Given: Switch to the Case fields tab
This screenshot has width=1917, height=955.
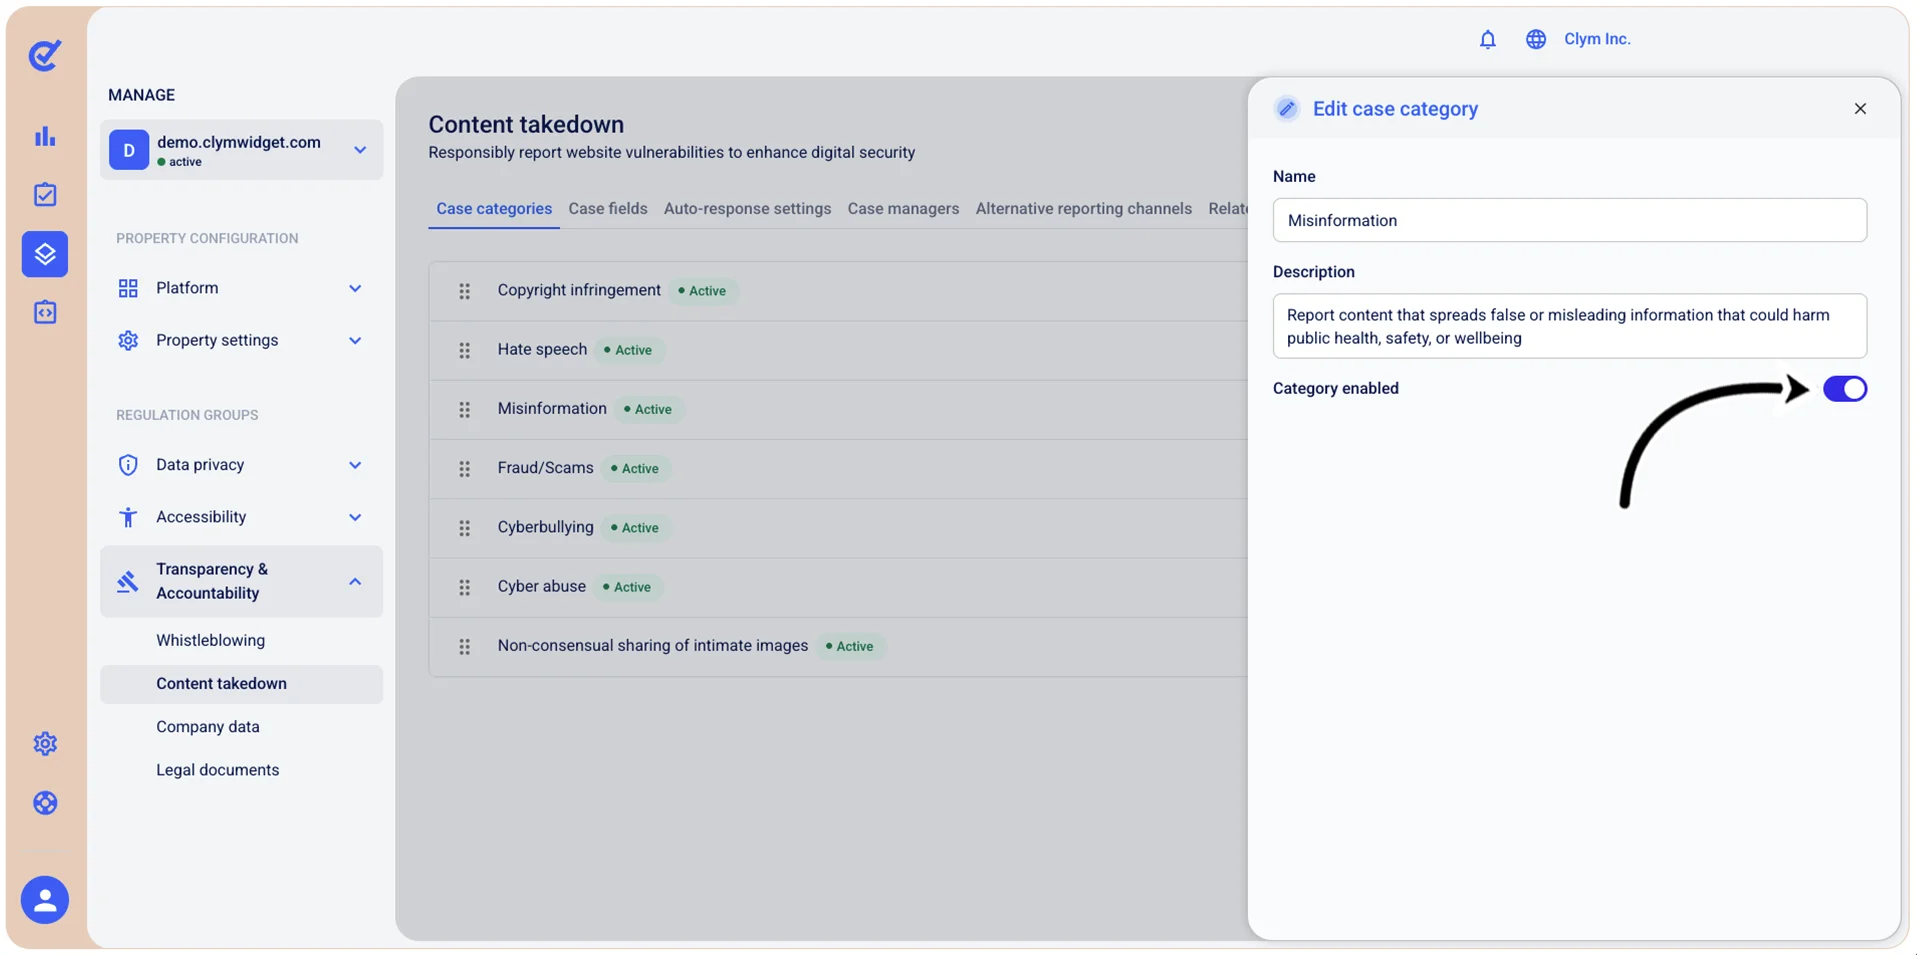Looking at the screenshot, I should [x=608, y=209].
